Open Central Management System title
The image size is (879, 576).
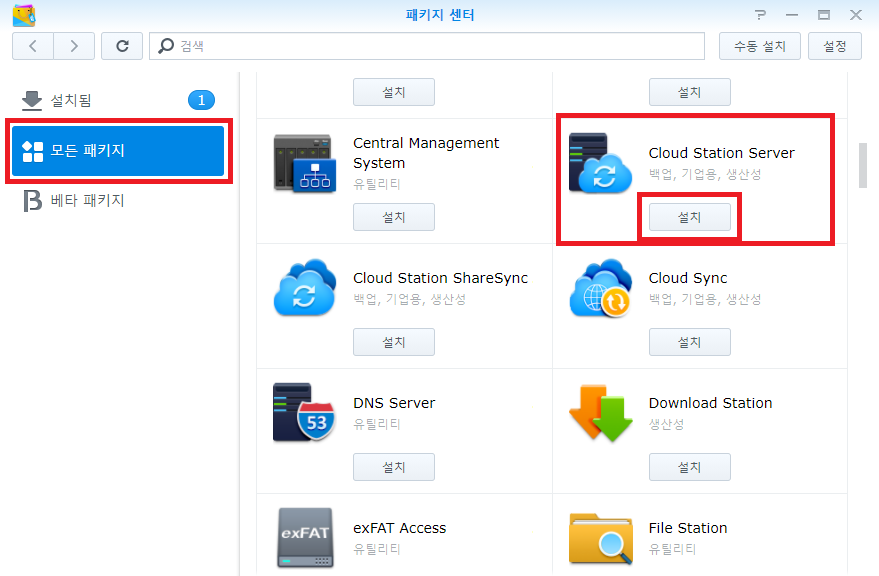coord(426,153)
